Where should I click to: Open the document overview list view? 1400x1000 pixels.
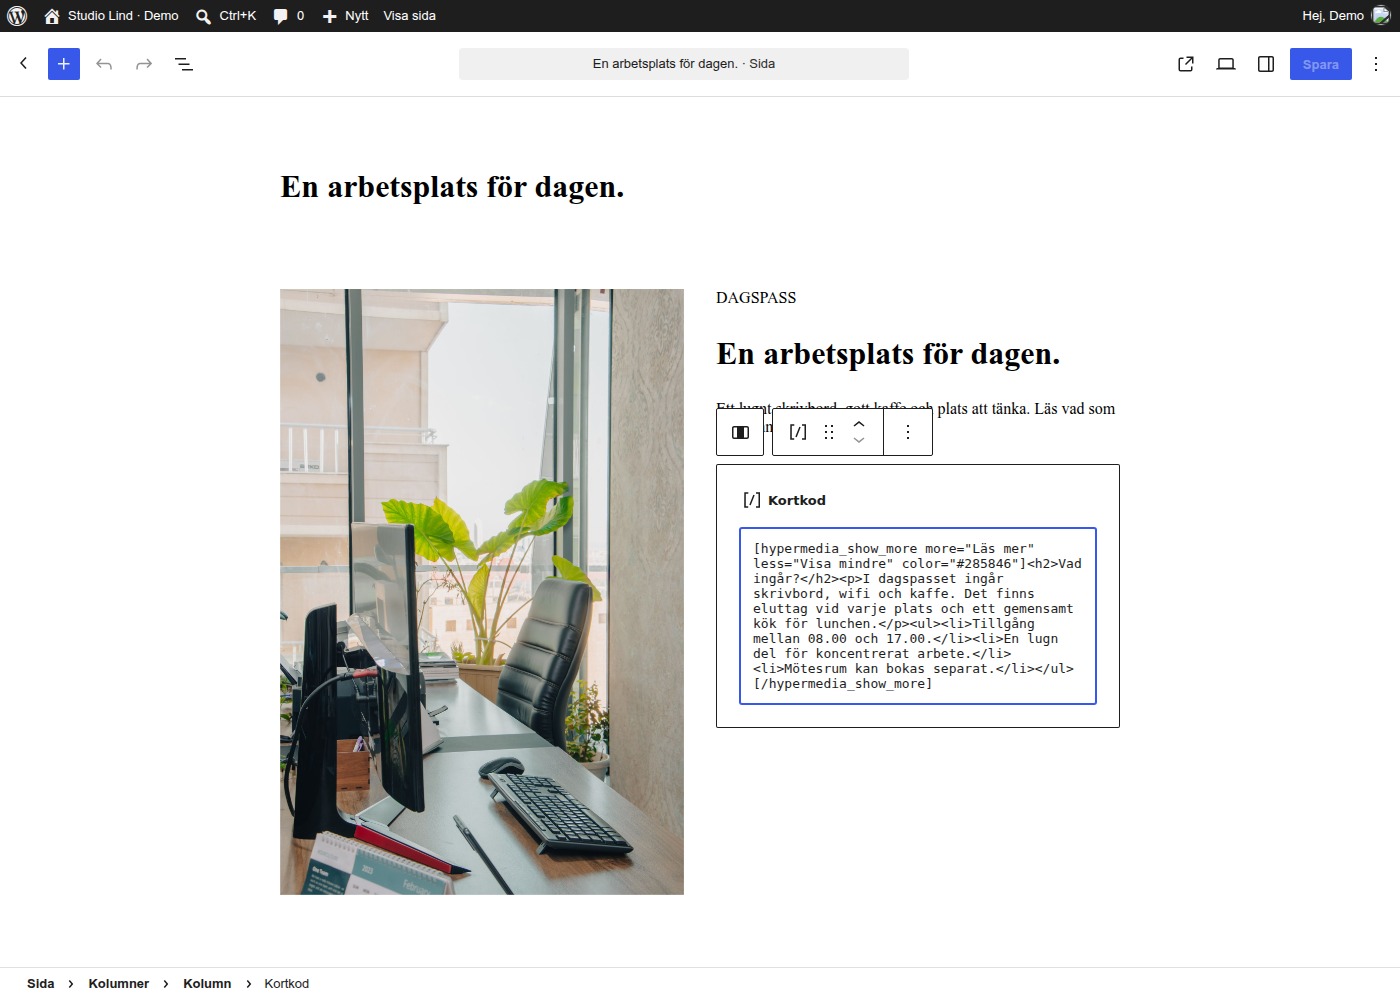(x=184, y=64)
